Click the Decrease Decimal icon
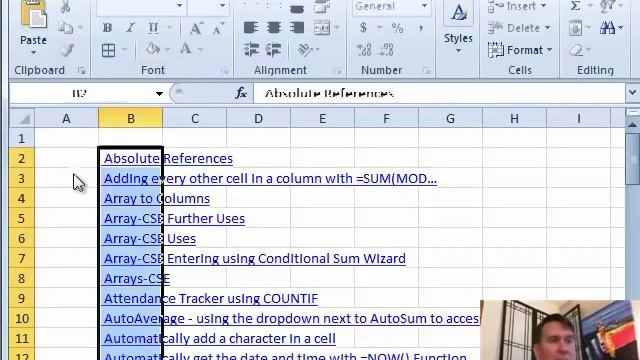The width and height of the screenshot is (640, 360). coord(387,50)
